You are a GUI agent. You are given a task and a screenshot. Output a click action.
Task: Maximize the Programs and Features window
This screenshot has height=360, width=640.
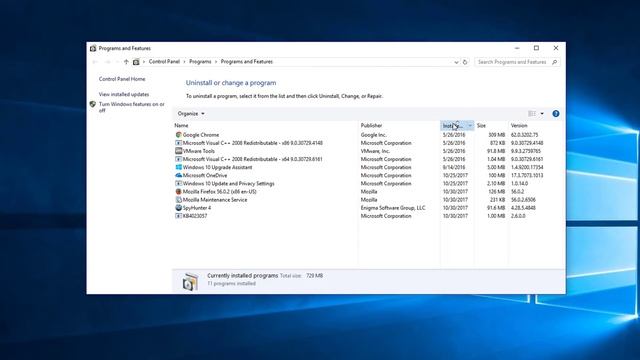tap(536, 48)
